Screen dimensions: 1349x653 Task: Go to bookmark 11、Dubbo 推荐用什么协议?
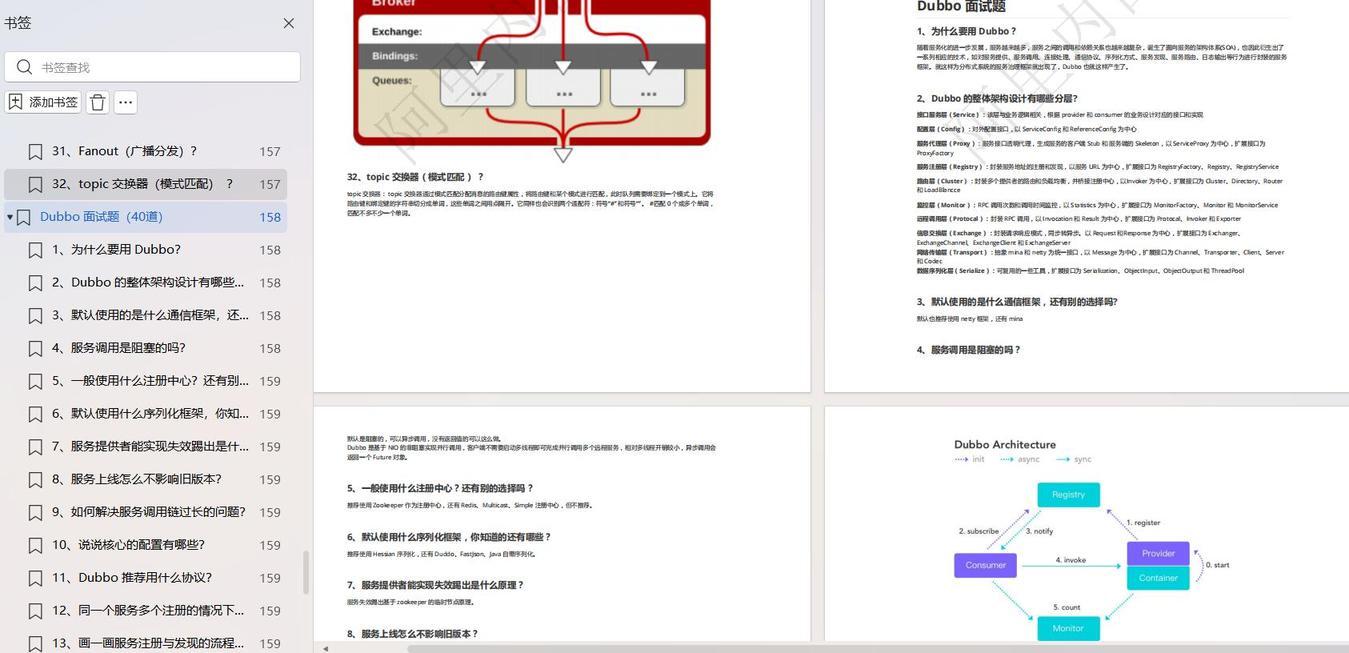(145, 578)
